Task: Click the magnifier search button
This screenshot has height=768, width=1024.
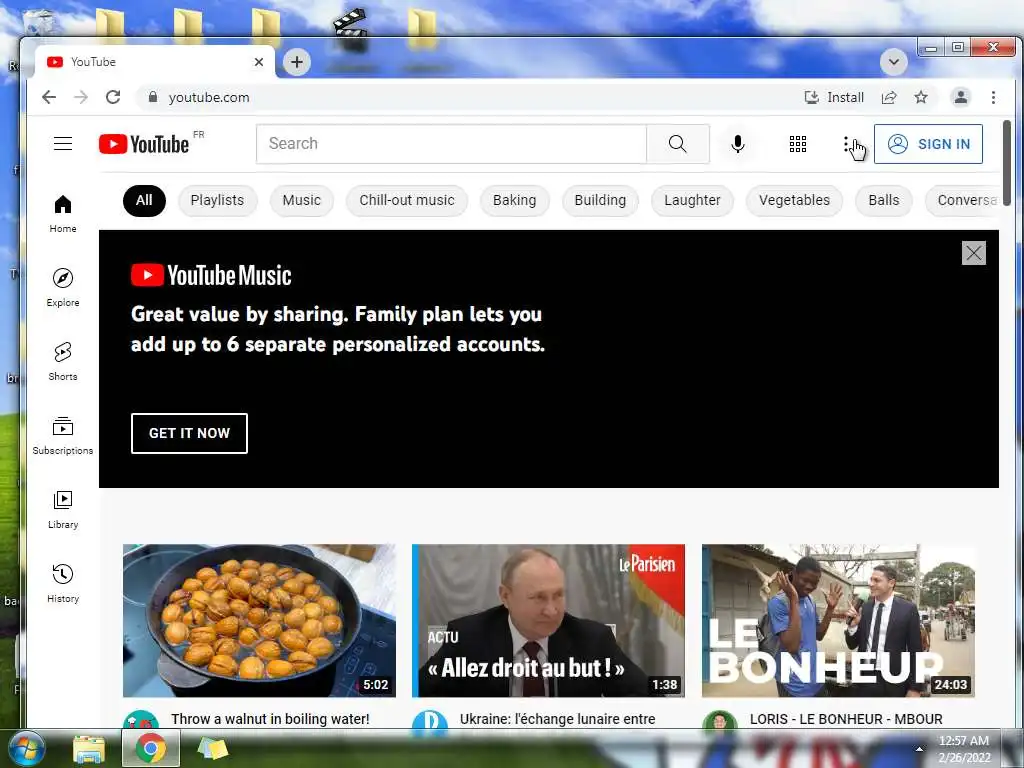Action: 678,144
